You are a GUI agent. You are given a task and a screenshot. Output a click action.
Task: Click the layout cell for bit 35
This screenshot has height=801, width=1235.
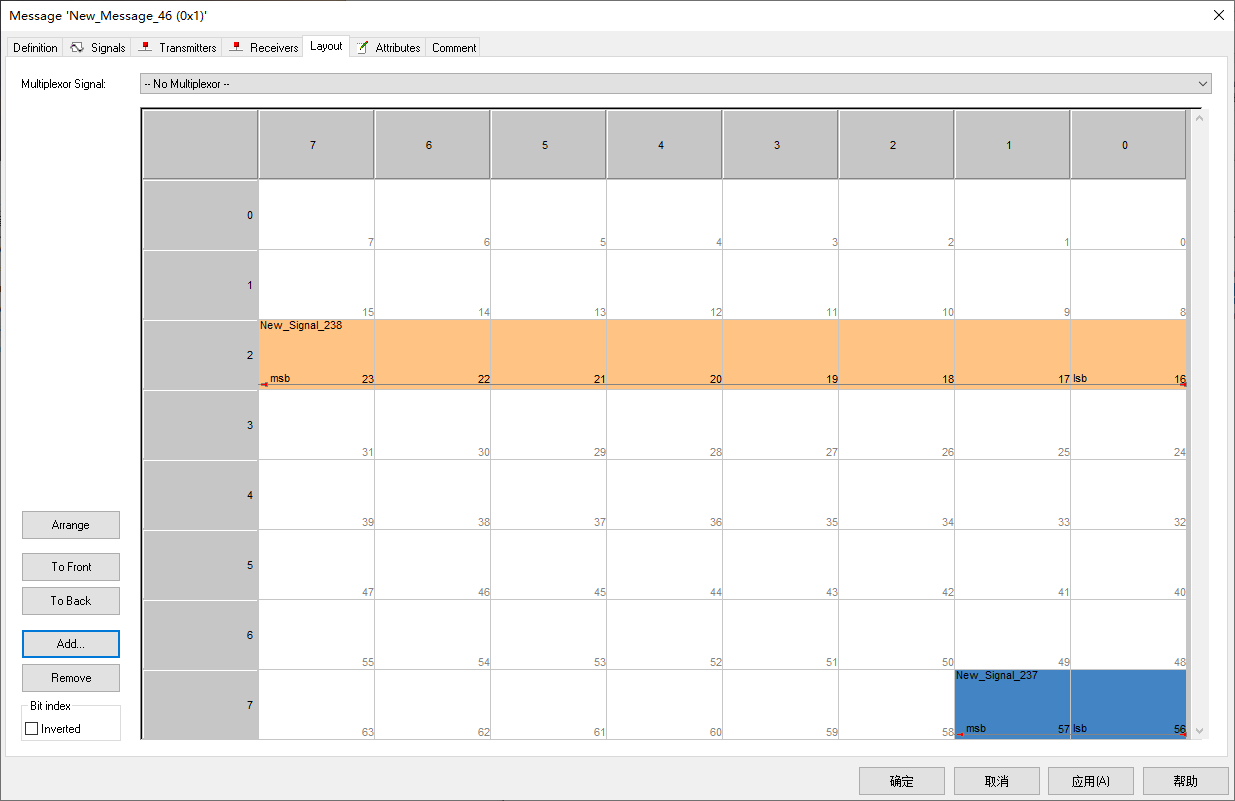(x=780, y=495)
